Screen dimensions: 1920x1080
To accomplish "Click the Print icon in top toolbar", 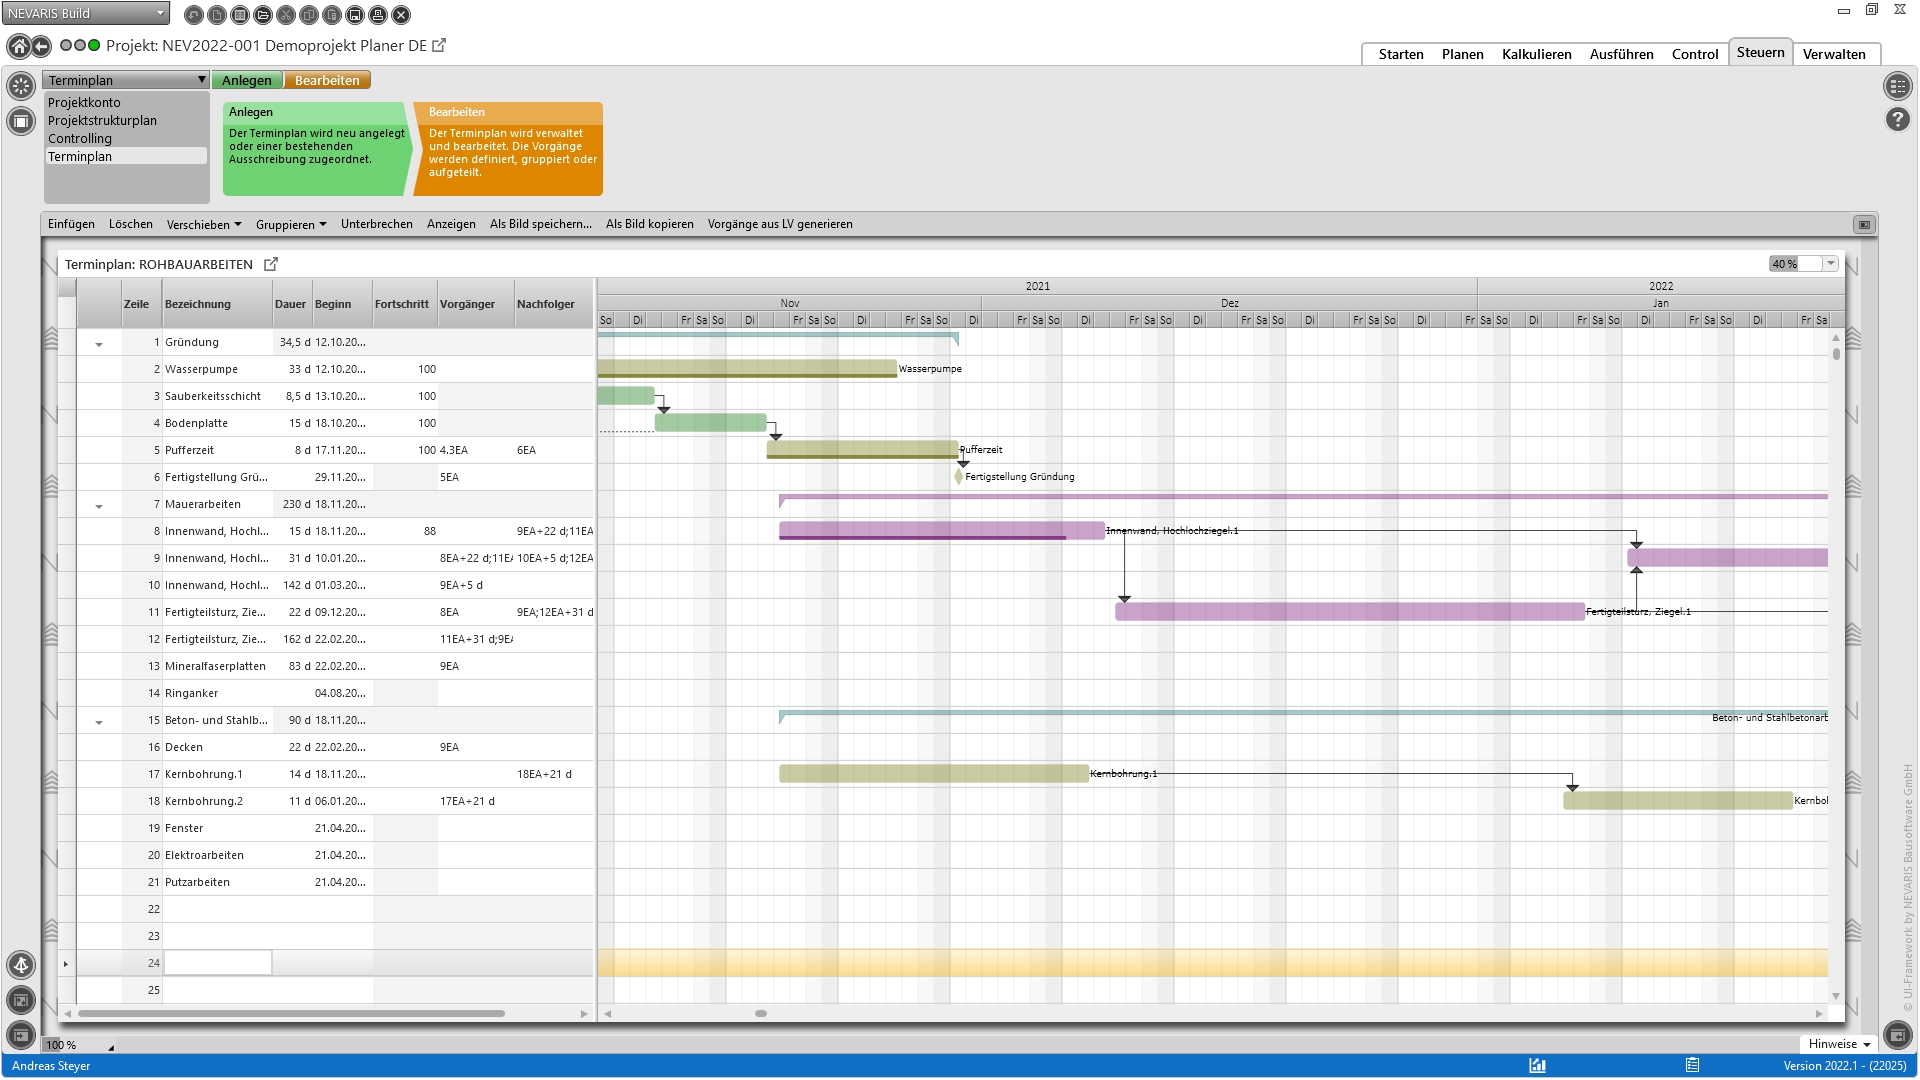I will pyautogui.click(x=378, y=15).
